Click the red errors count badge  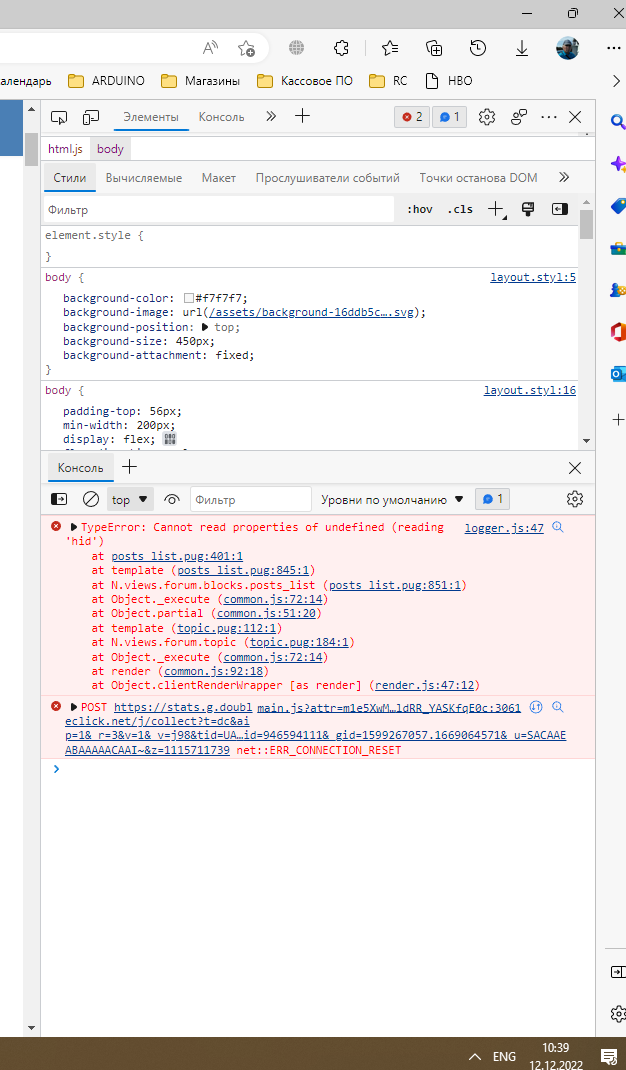tap(412, 117)
